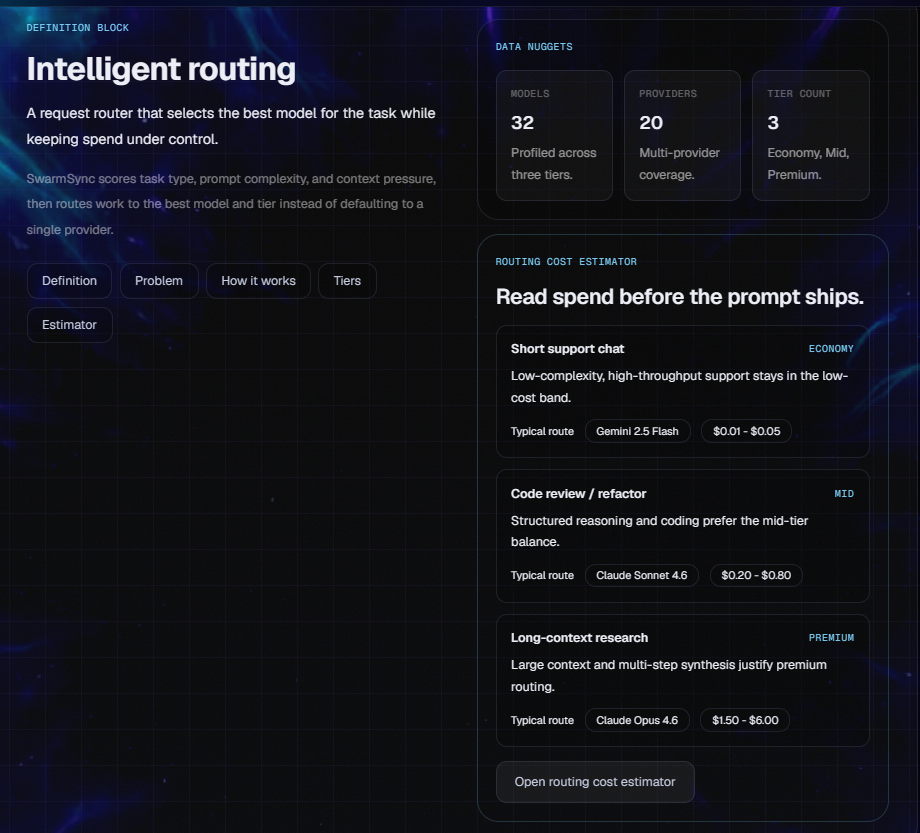
Task: Click the 'Profiled across three tiers.' text
Action: tap(553, 164)
